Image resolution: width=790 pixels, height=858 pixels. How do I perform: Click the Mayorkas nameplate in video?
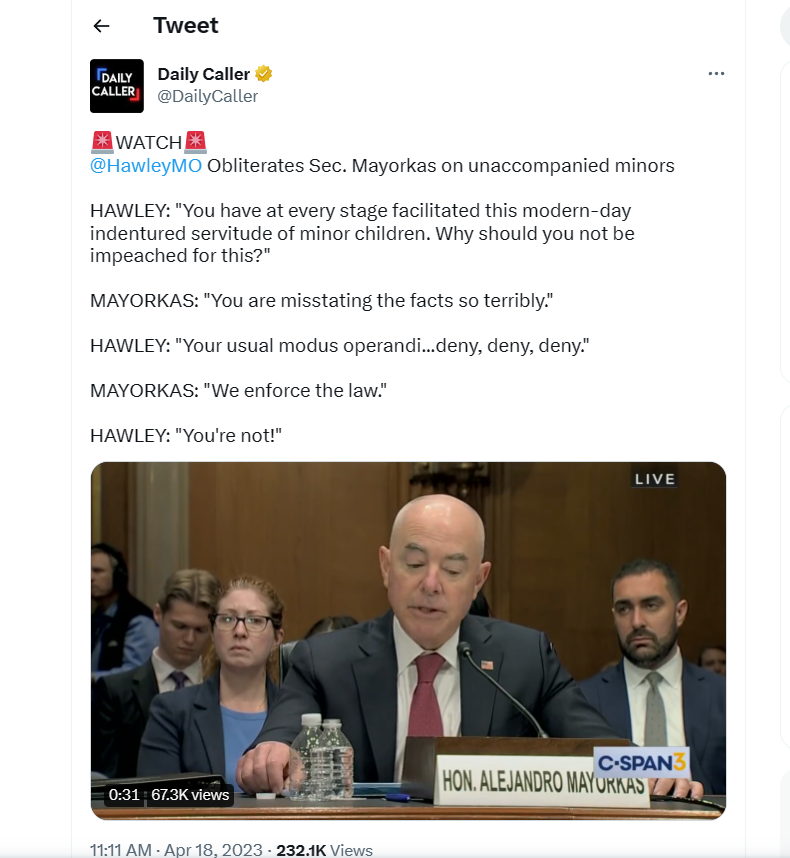pos(542,780)
